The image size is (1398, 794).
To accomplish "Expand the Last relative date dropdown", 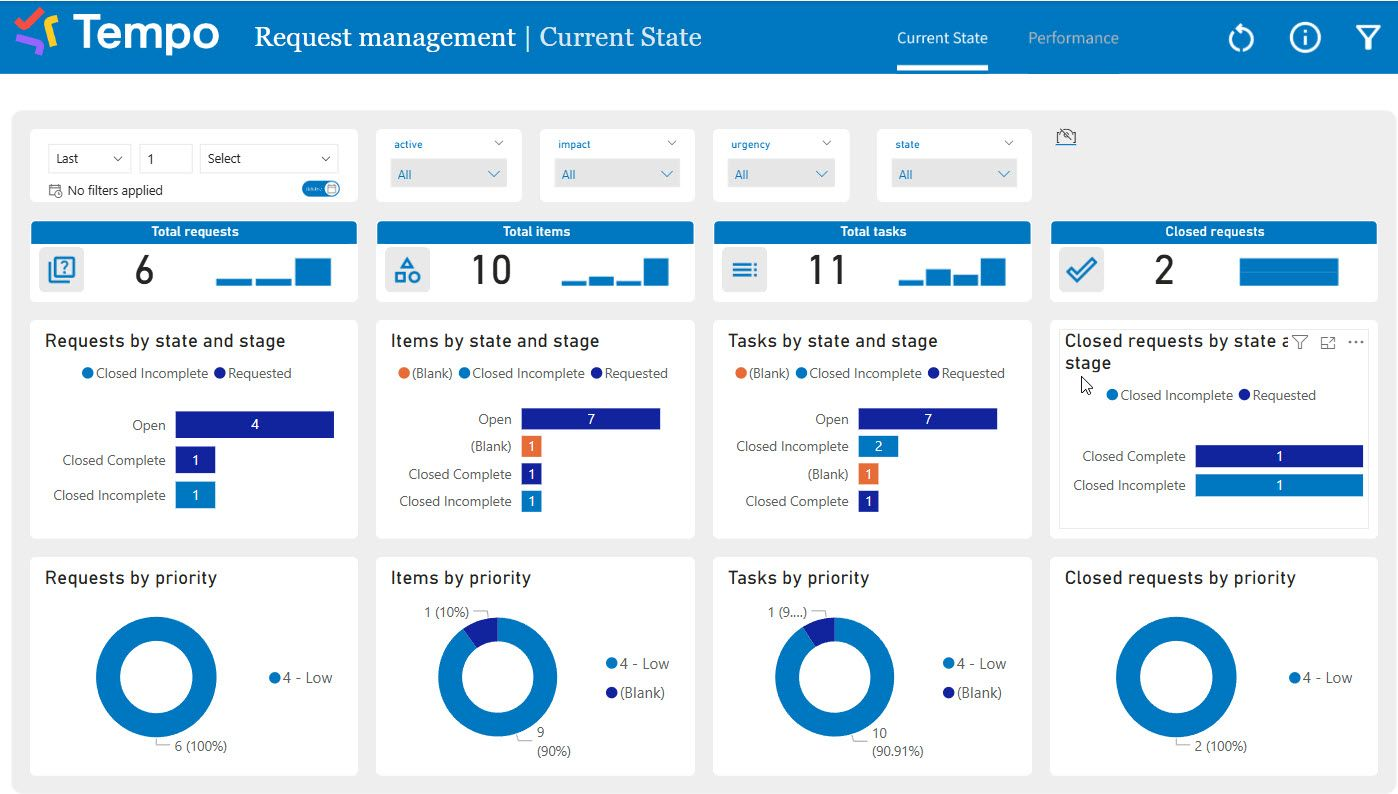I will point(89,159).
